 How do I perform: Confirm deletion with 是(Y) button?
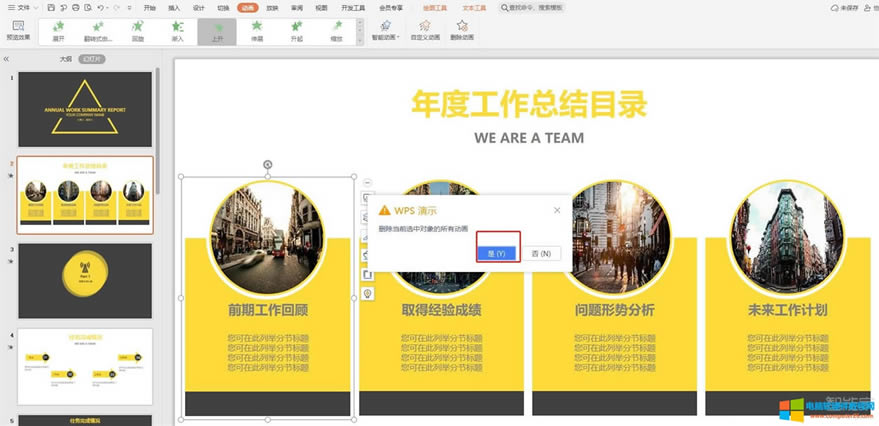coord(497,254)
